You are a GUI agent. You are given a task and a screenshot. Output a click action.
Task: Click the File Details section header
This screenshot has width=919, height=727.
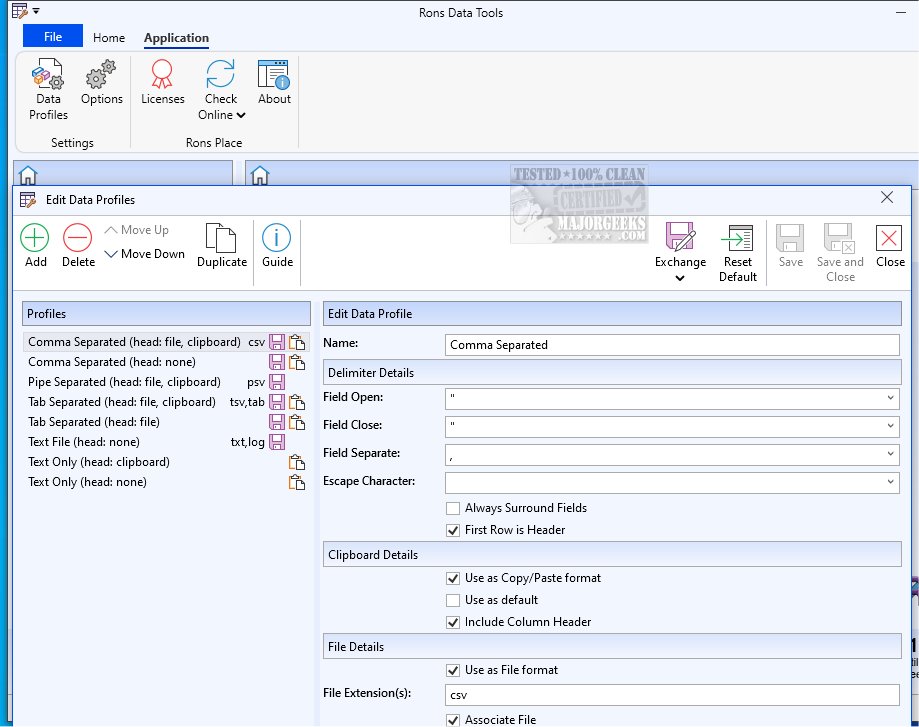click(x=612, y=647)
